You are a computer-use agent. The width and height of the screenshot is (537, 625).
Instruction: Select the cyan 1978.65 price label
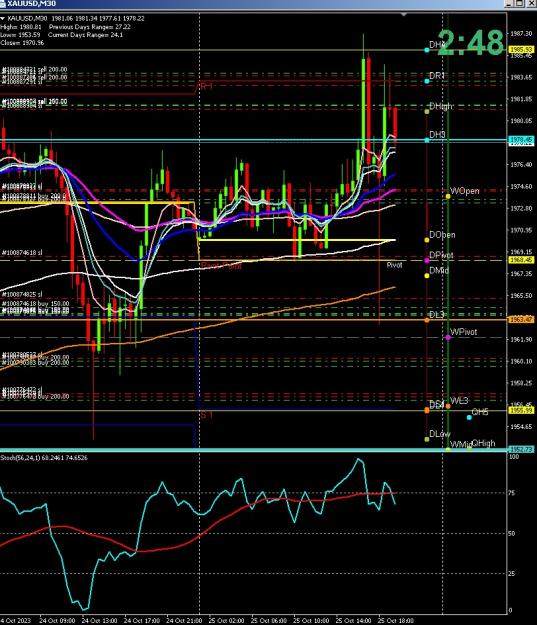[521, 140]
